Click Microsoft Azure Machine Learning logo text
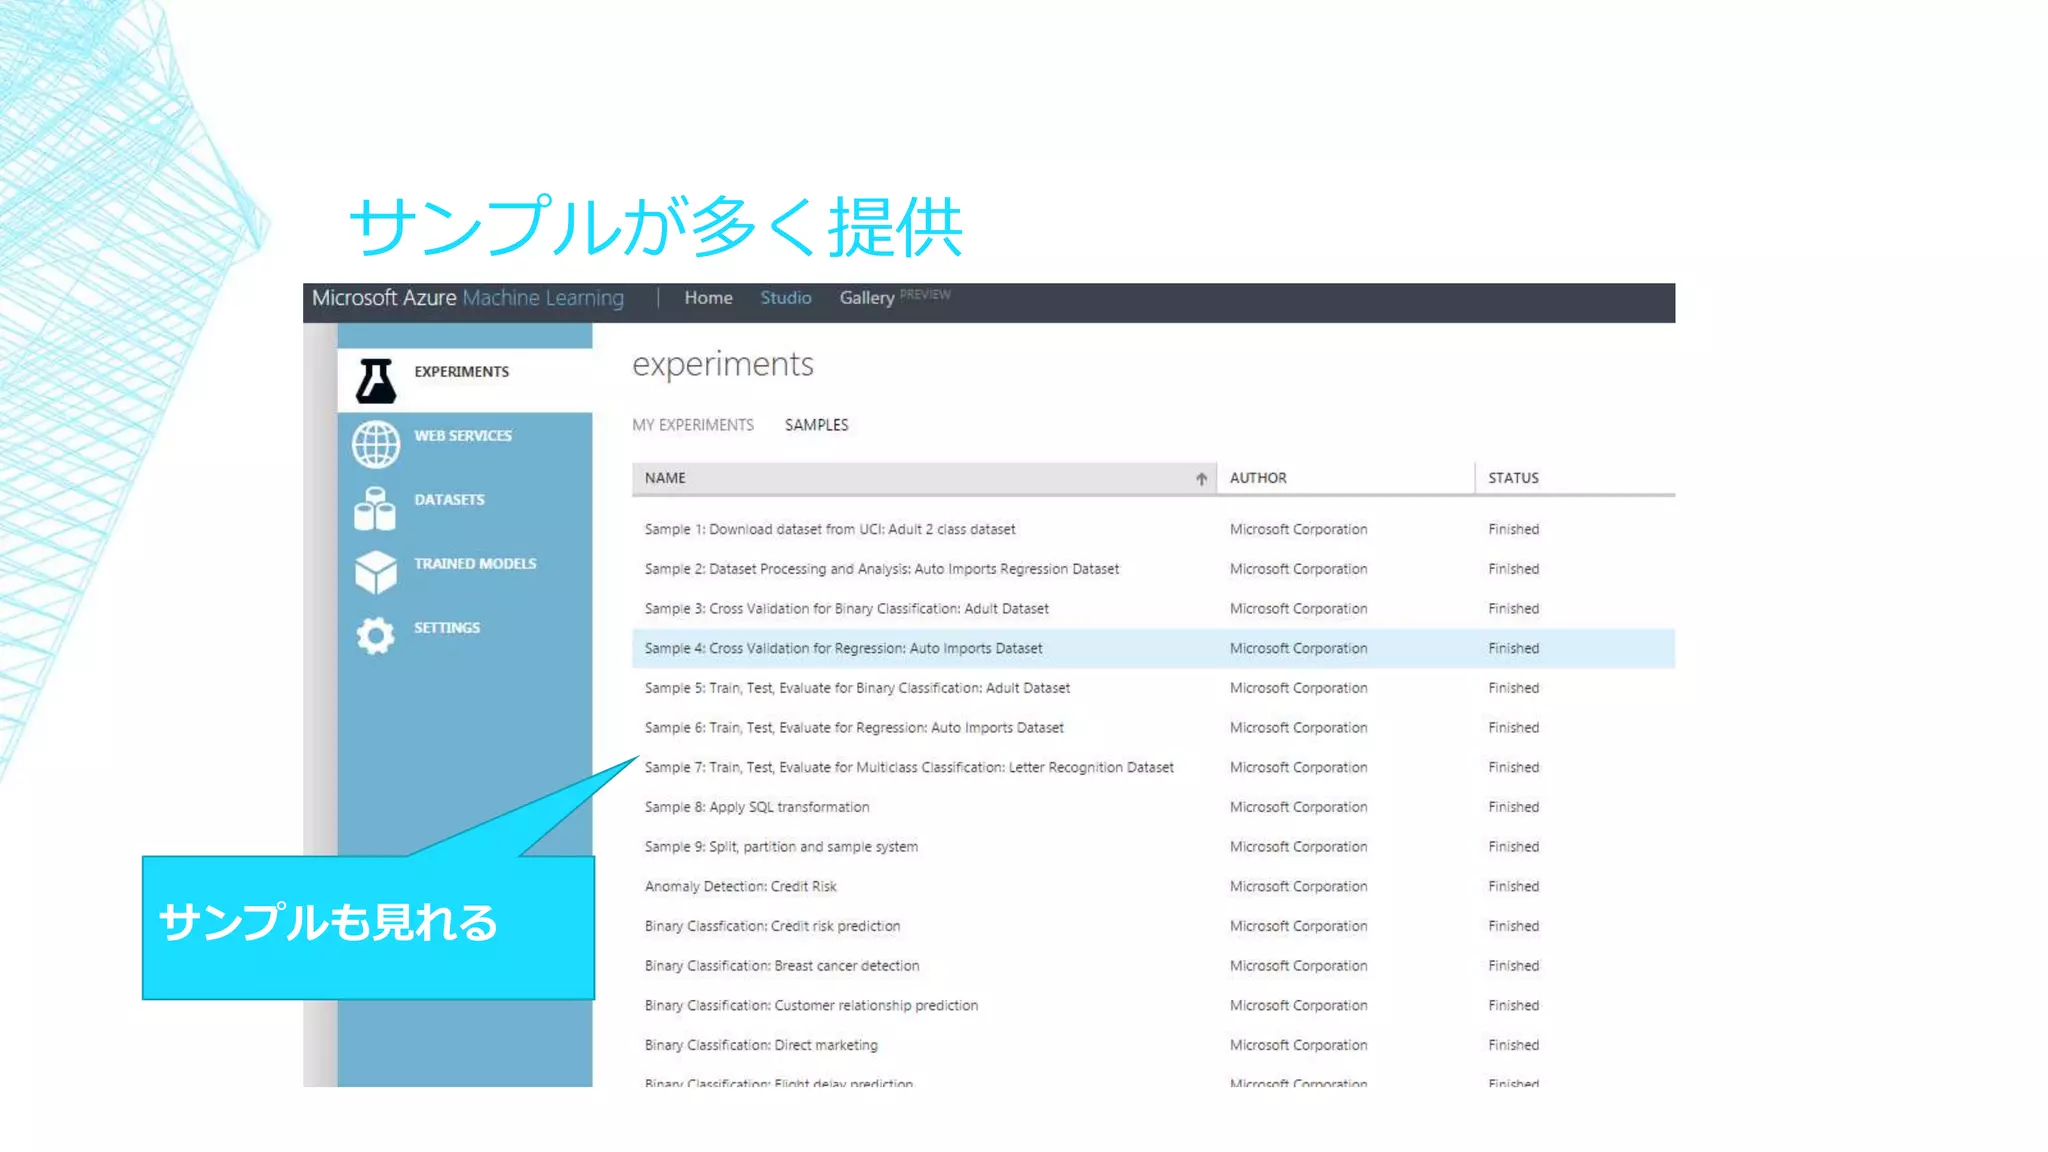 [x=467, y=298]
